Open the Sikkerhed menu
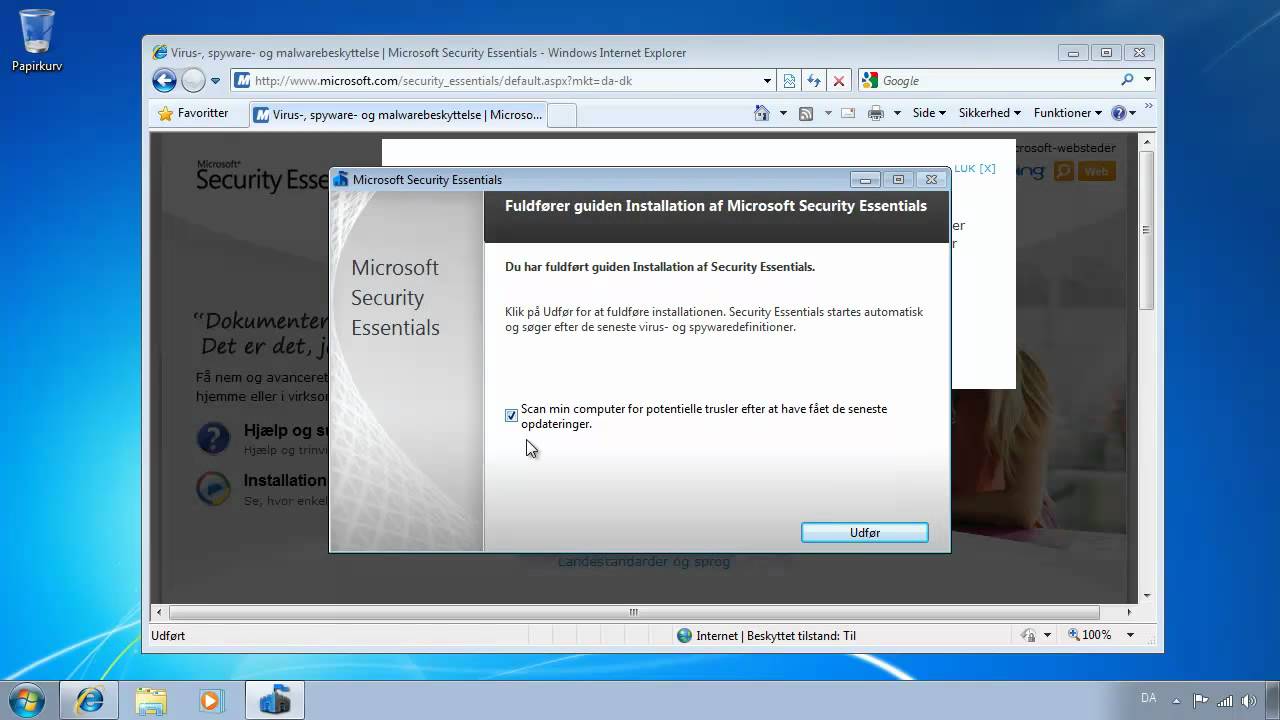Screen dimensions: 1280x720 point(989,113)
